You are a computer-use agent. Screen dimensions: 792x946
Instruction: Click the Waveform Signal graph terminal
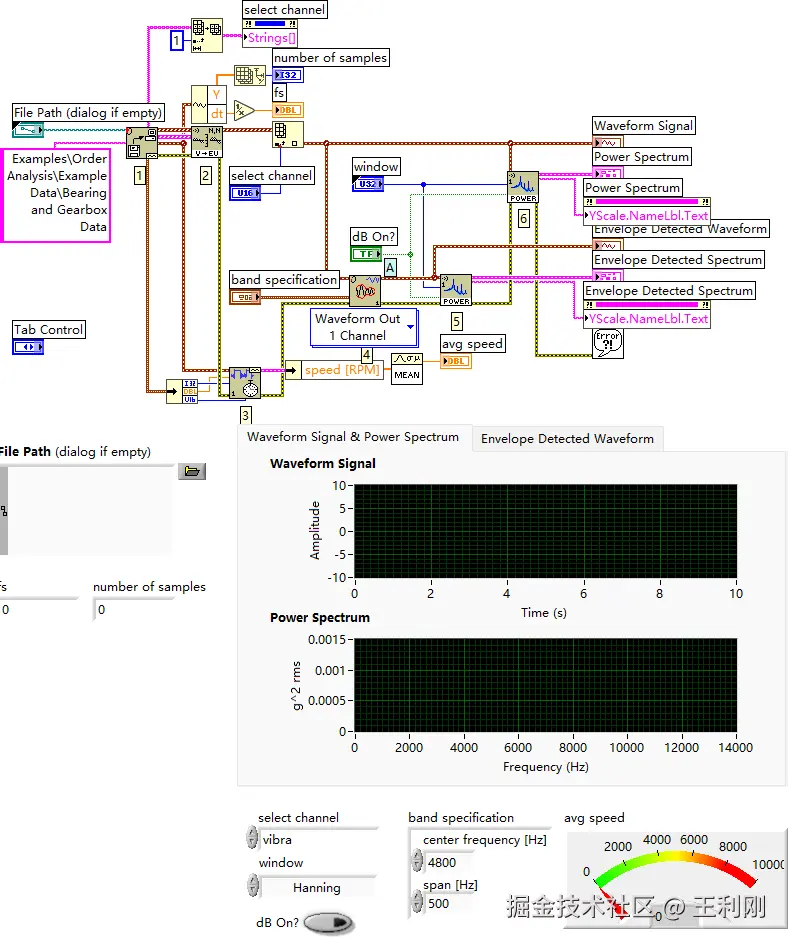click(608, 142)
